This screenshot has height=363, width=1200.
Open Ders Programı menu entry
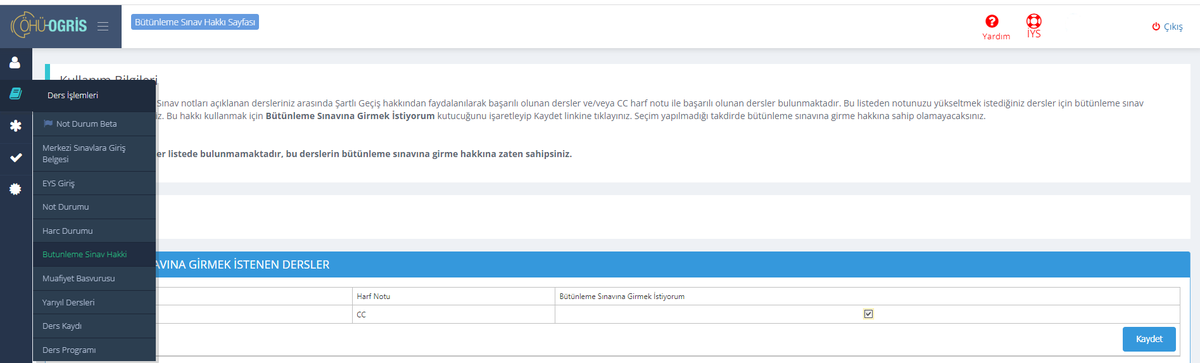(94, 350)
